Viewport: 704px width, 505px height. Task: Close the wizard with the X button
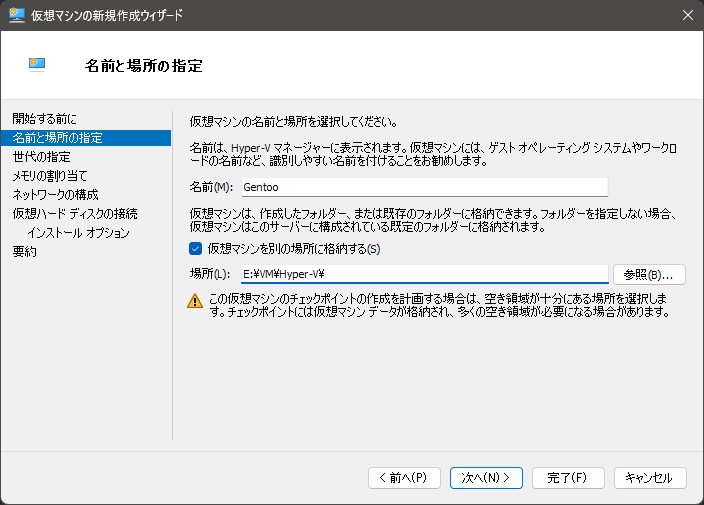coord(687,15)
